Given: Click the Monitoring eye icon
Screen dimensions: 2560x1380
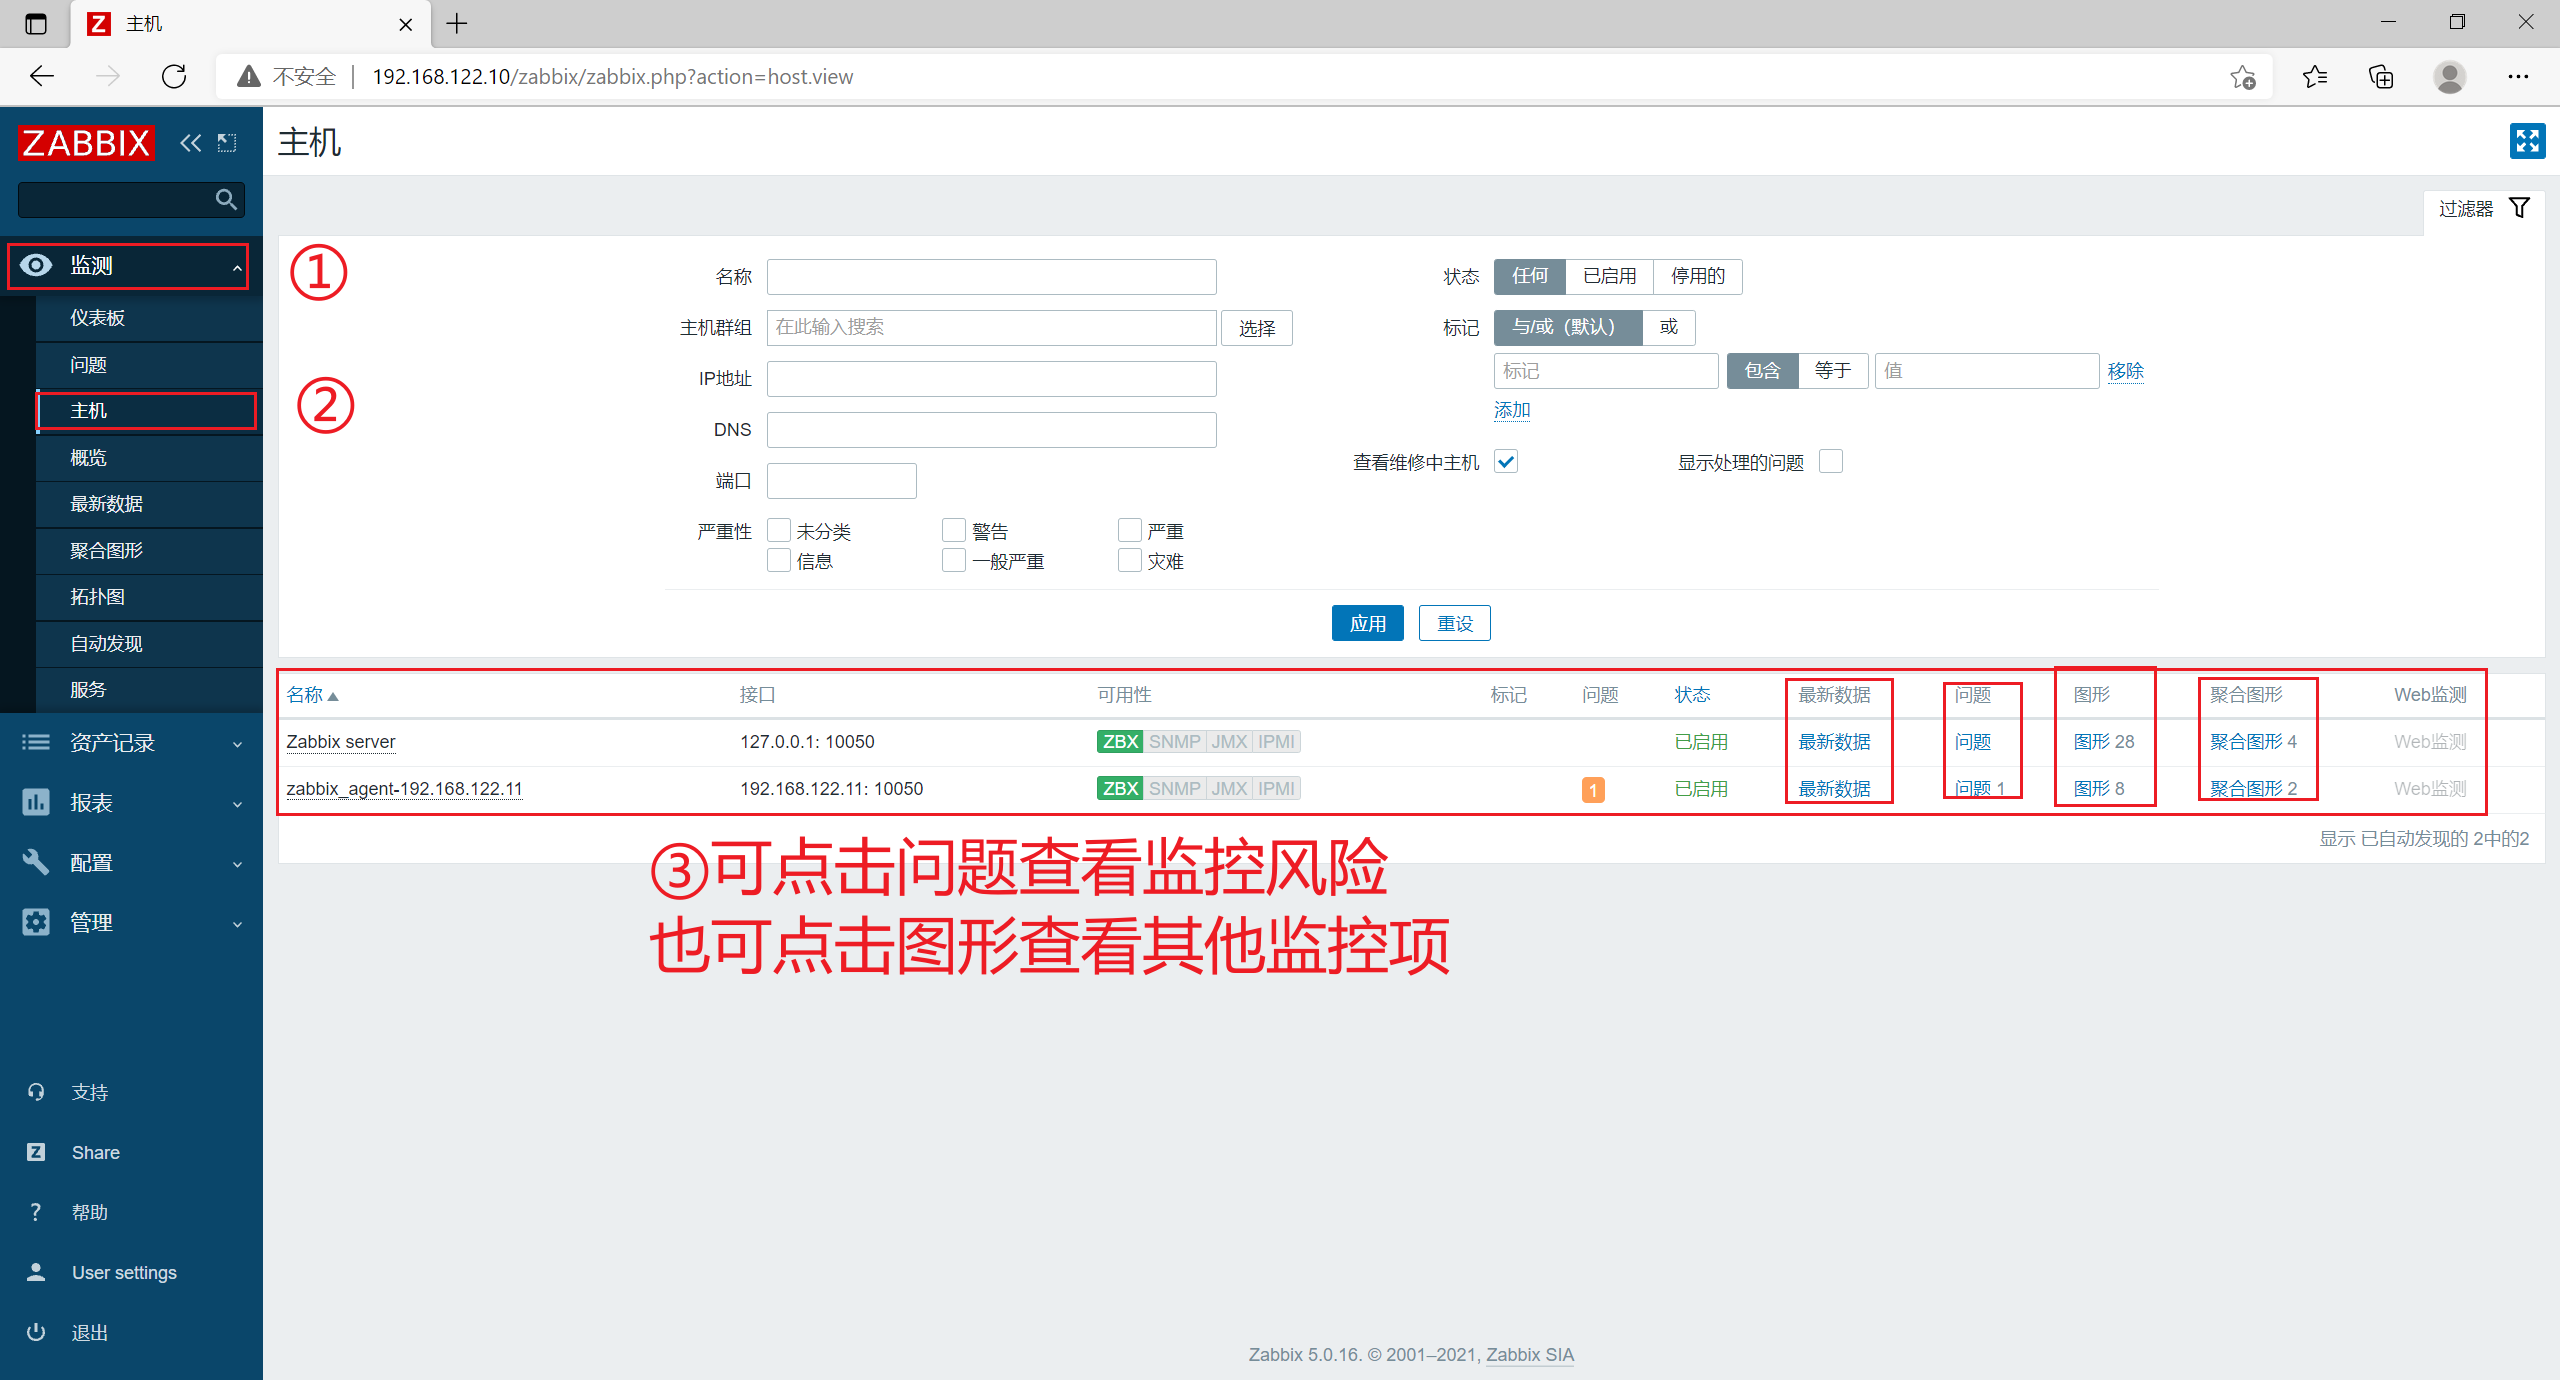Looking at the screenshot, I should [x=36, y=265].
